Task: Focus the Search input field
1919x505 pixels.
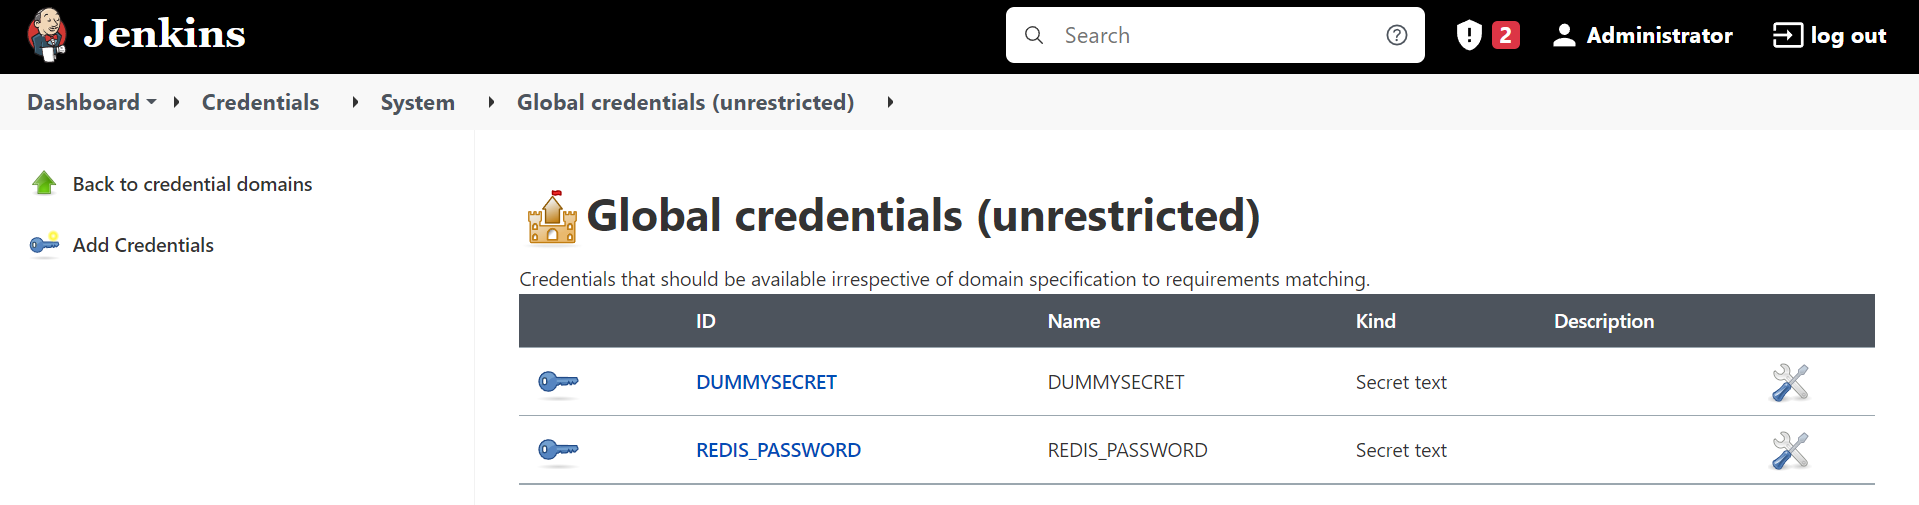Action: coord(1210,35)
